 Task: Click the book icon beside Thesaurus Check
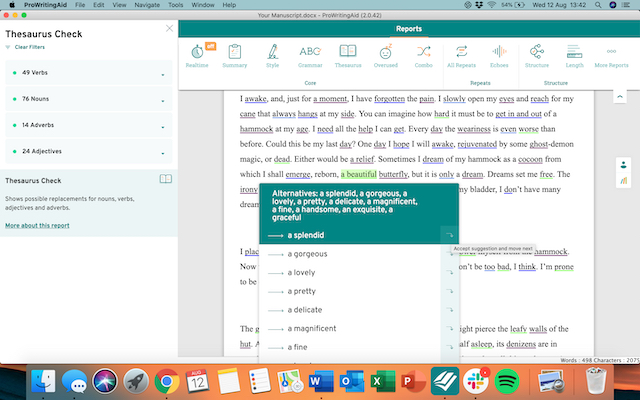pos(166,179)
